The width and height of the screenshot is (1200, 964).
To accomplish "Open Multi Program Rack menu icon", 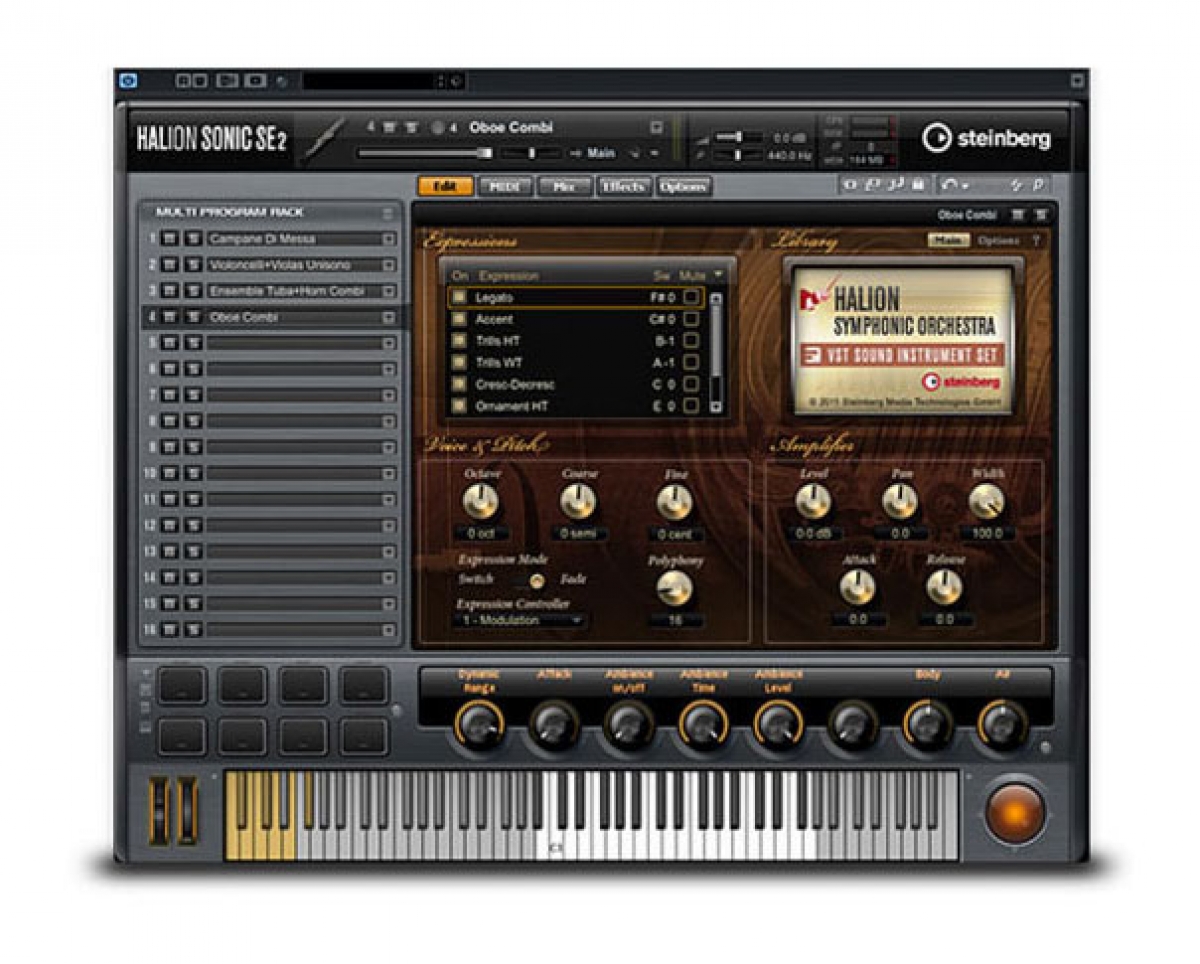I will coord(389,213).
